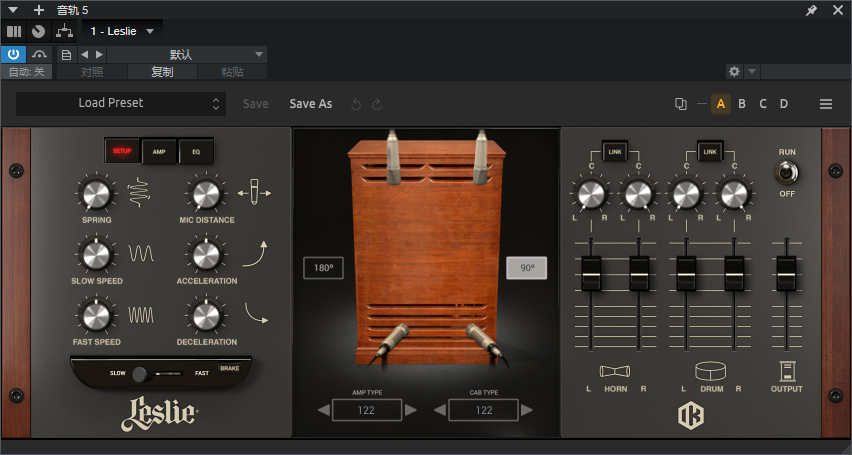Click the undo arrow icon
852x455 pixels.
(x=356, y=104)
